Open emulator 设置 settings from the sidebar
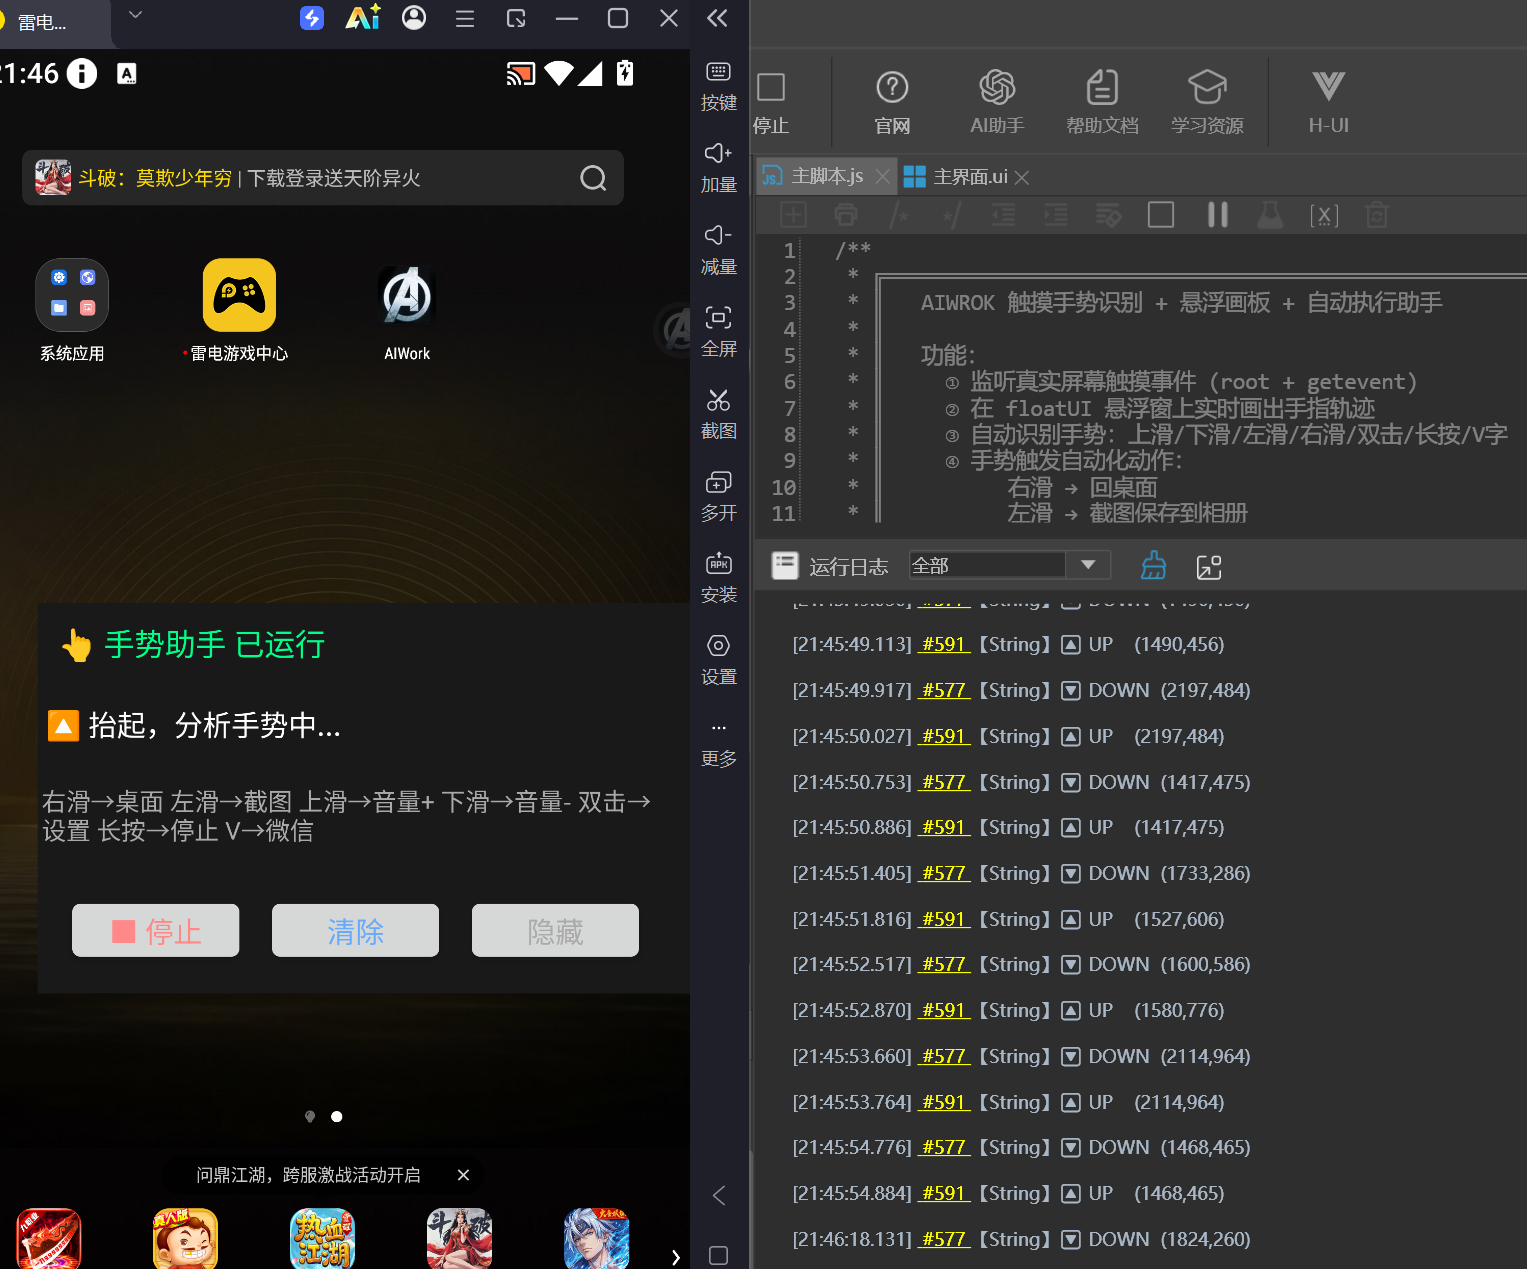The height and width of the screenshot is (1269, 1527). (x=718, y=658)
